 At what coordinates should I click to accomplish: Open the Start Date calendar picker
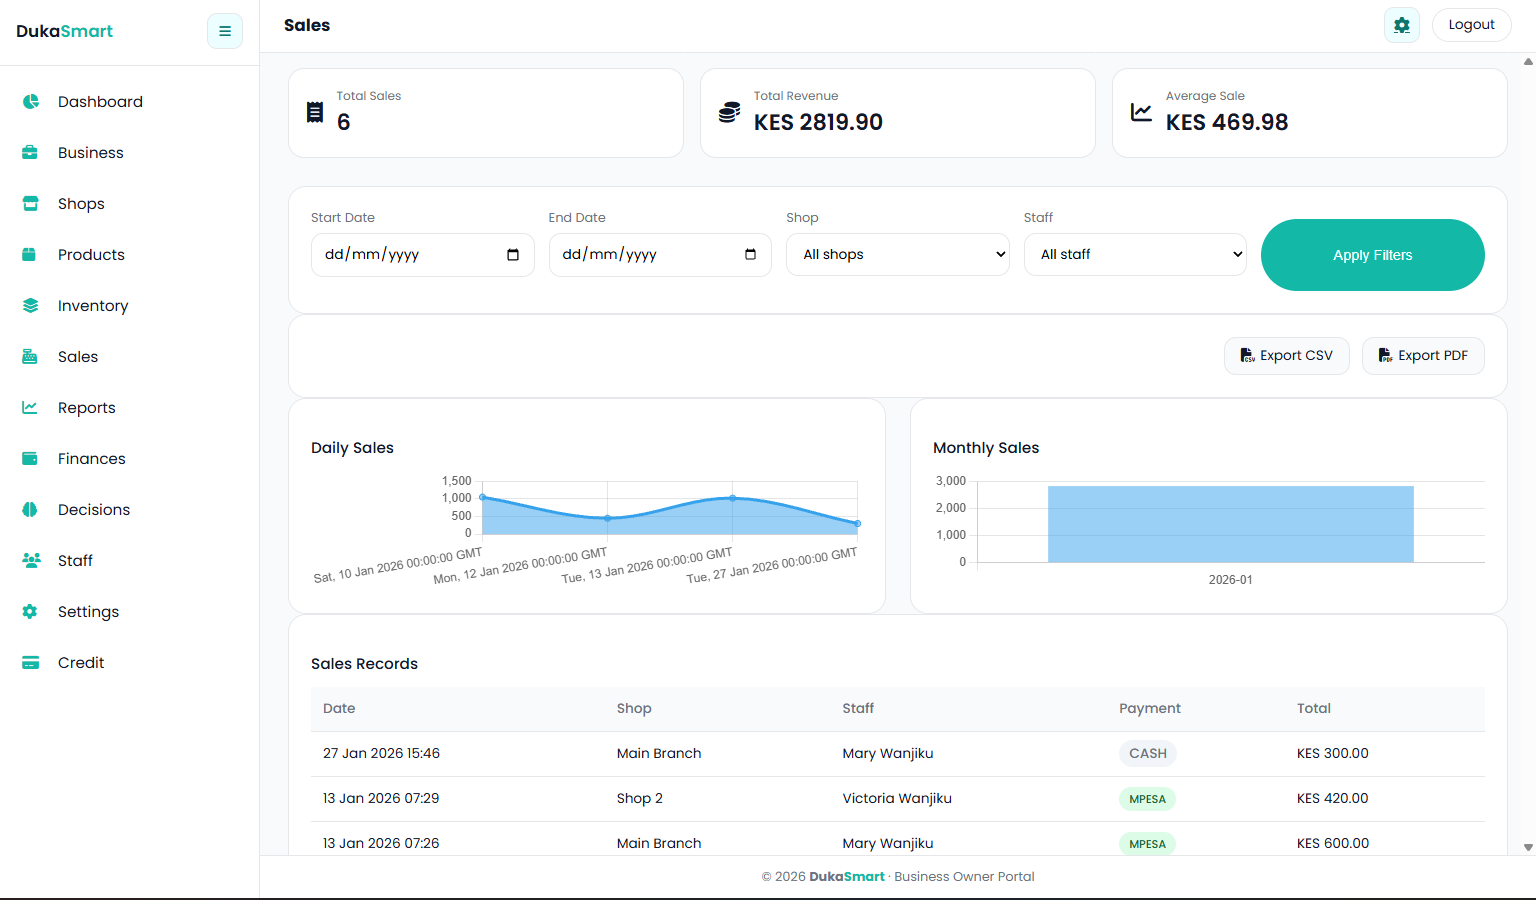point(513,255)
